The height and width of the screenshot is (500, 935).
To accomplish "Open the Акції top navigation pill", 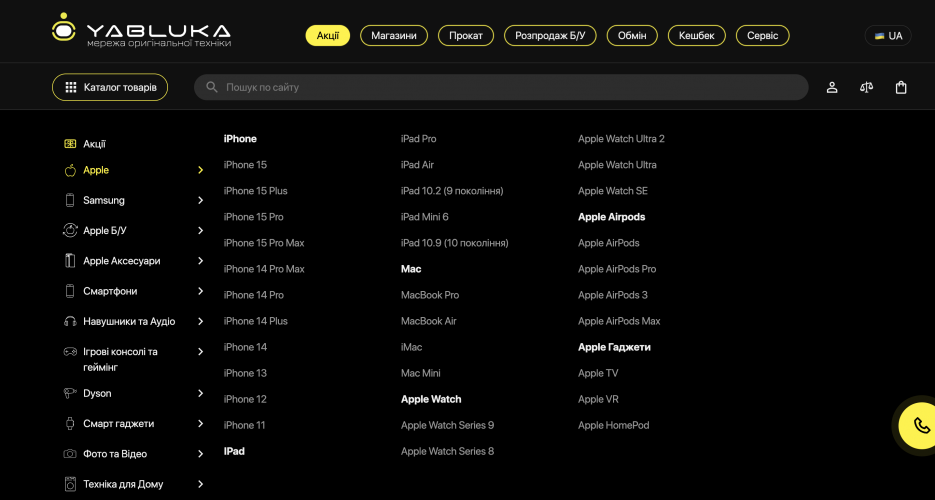I will click(328, 36).
